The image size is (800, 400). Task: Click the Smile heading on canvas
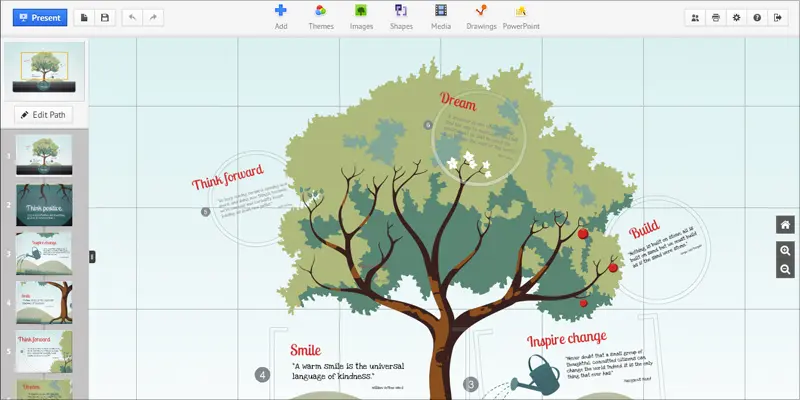pyautogui.click(x=305, y=349)
